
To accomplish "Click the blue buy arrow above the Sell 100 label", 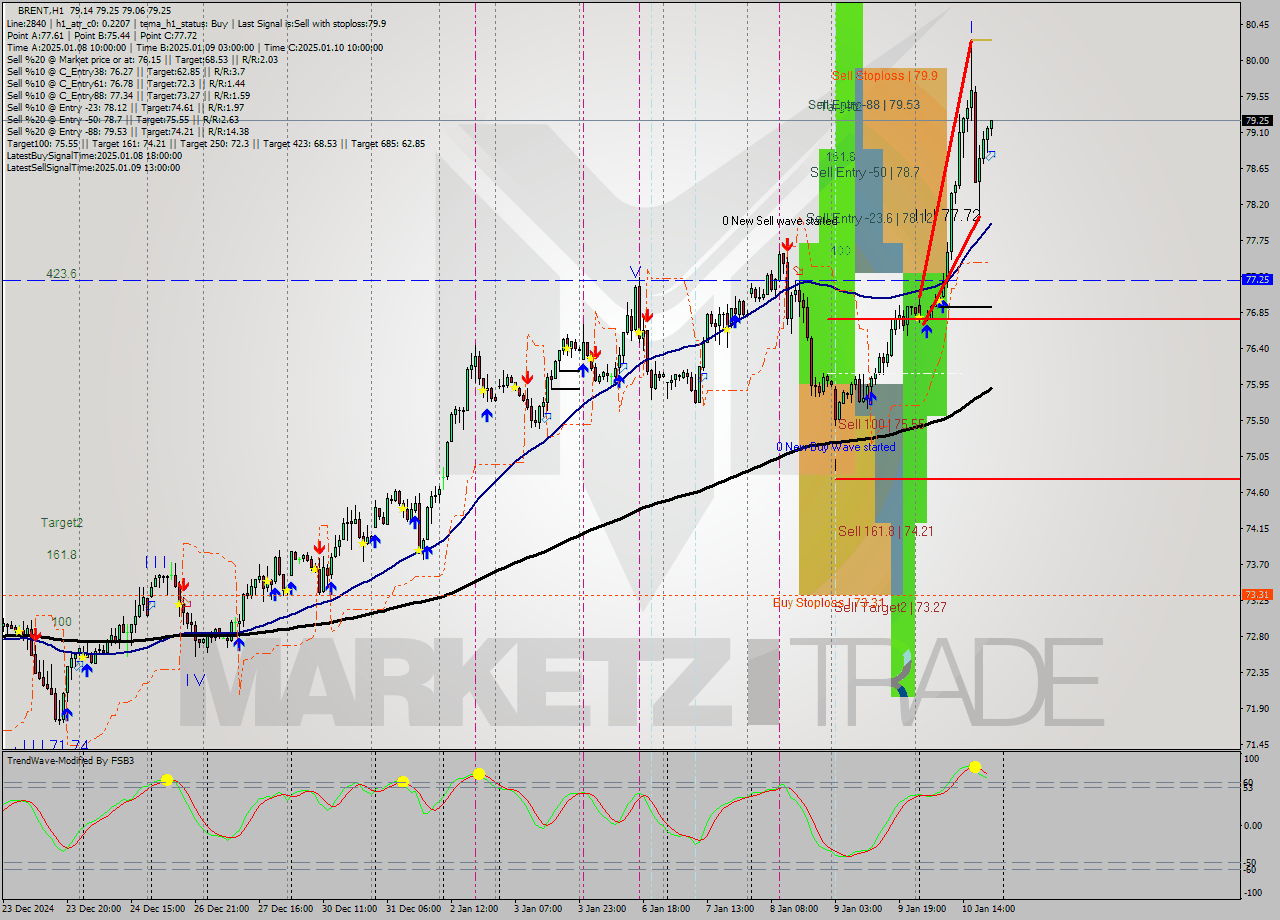I will click(871, 397).
